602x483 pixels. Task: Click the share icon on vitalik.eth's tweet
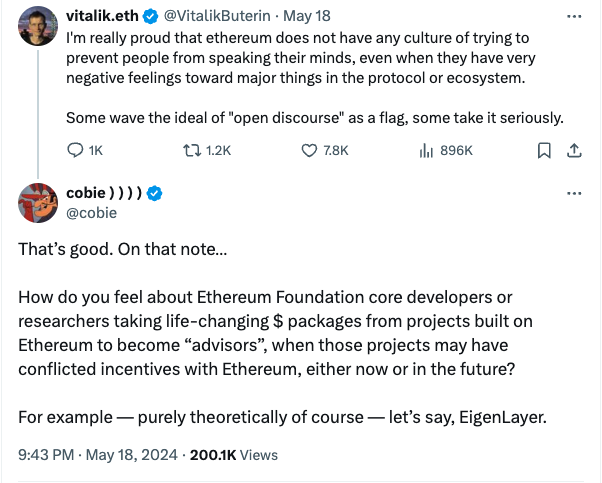click(x=574, y=150)
